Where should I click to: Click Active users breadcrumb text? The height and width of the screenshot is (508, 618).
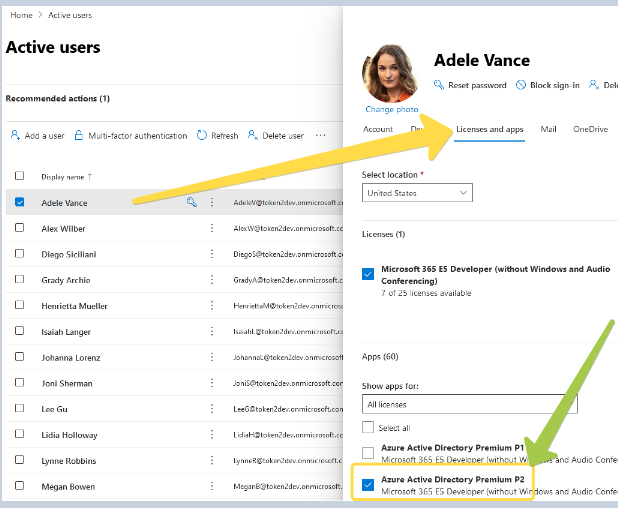coord(70,15)
